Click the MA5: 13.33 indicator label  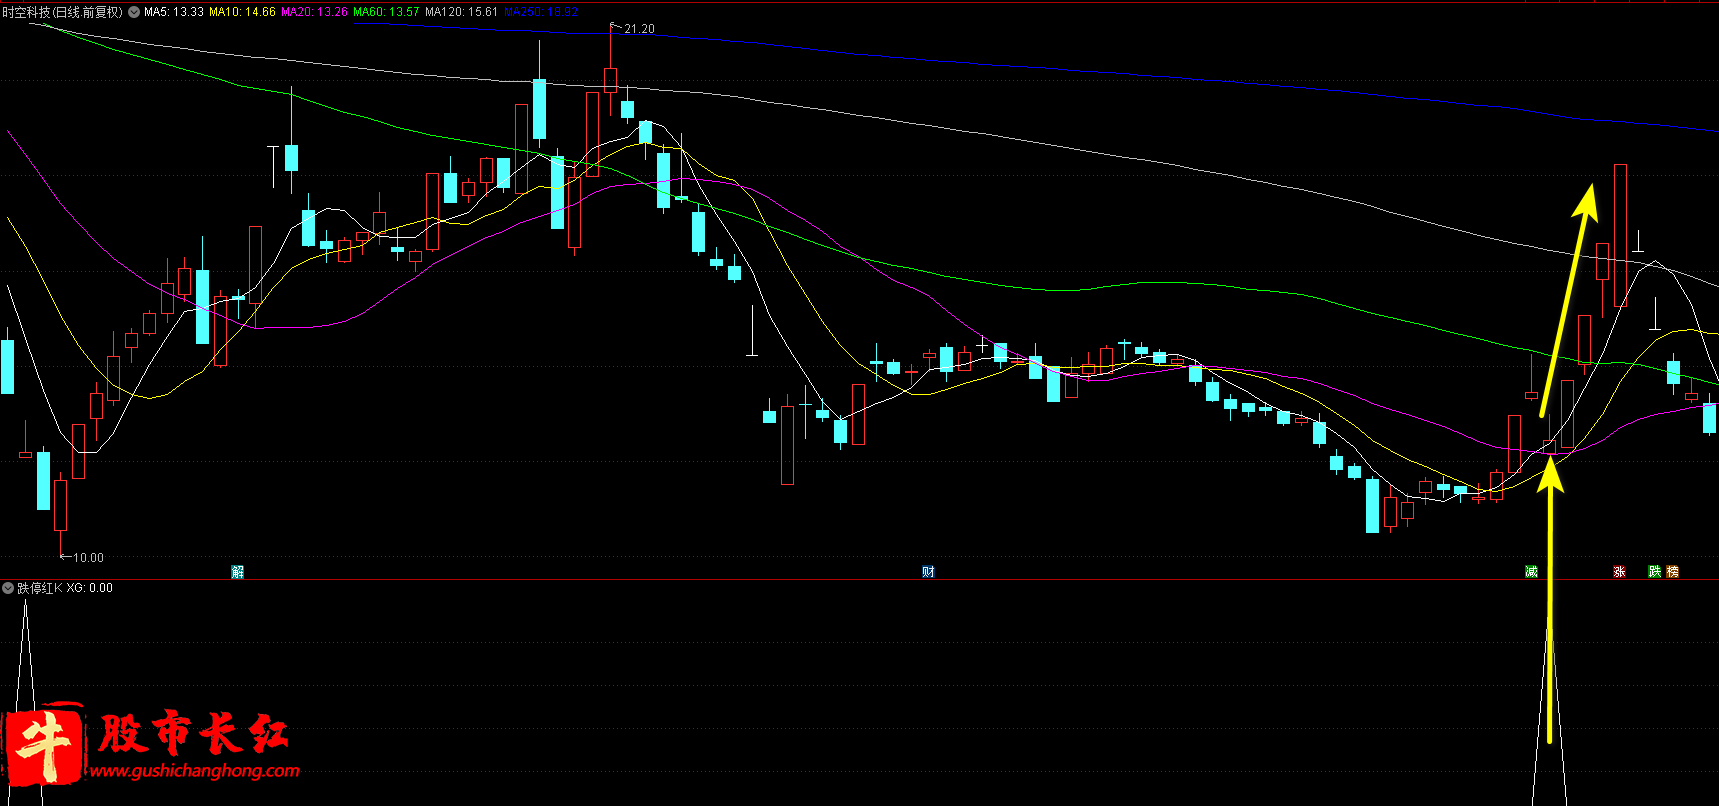(x=174, y=12)
